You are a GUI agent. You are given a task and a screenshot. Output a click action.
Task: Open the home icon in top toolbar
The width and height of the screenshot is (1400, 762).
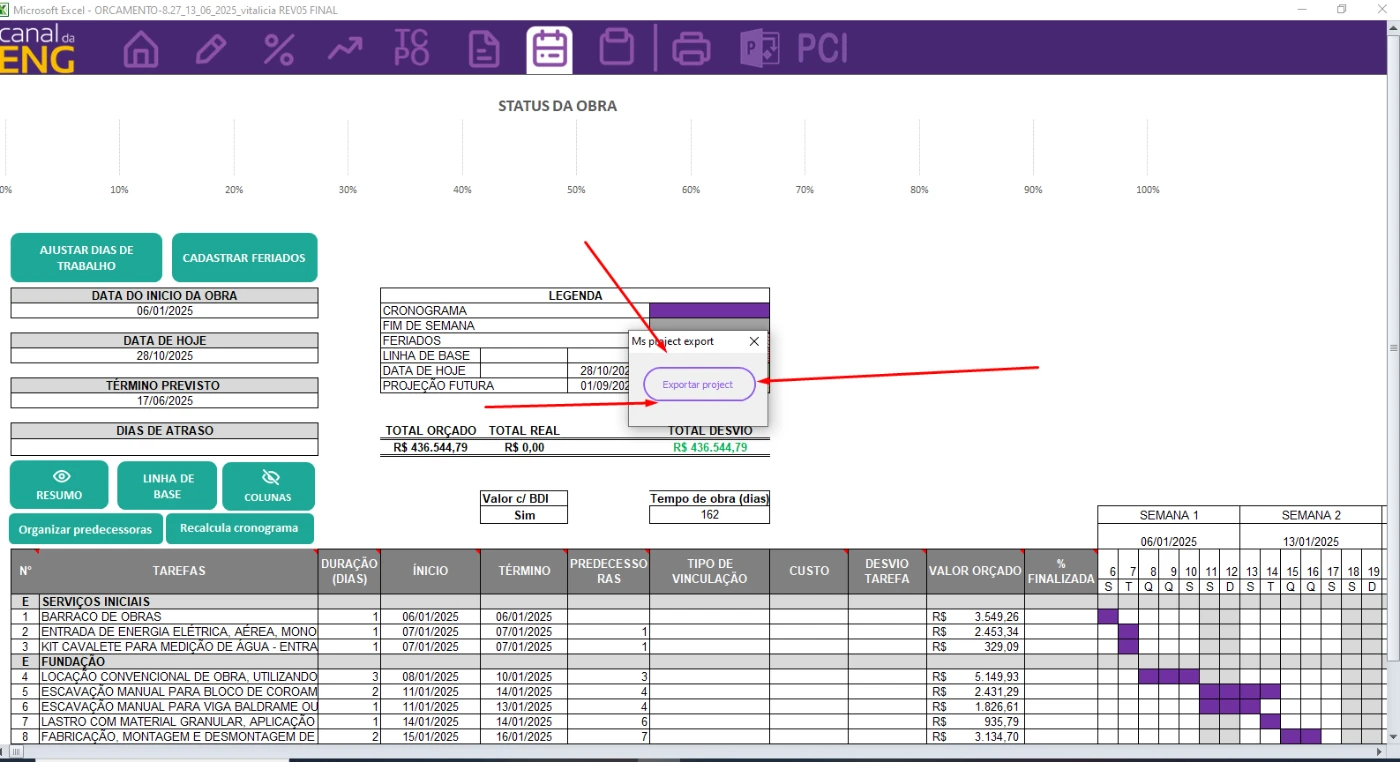(141, 49)
